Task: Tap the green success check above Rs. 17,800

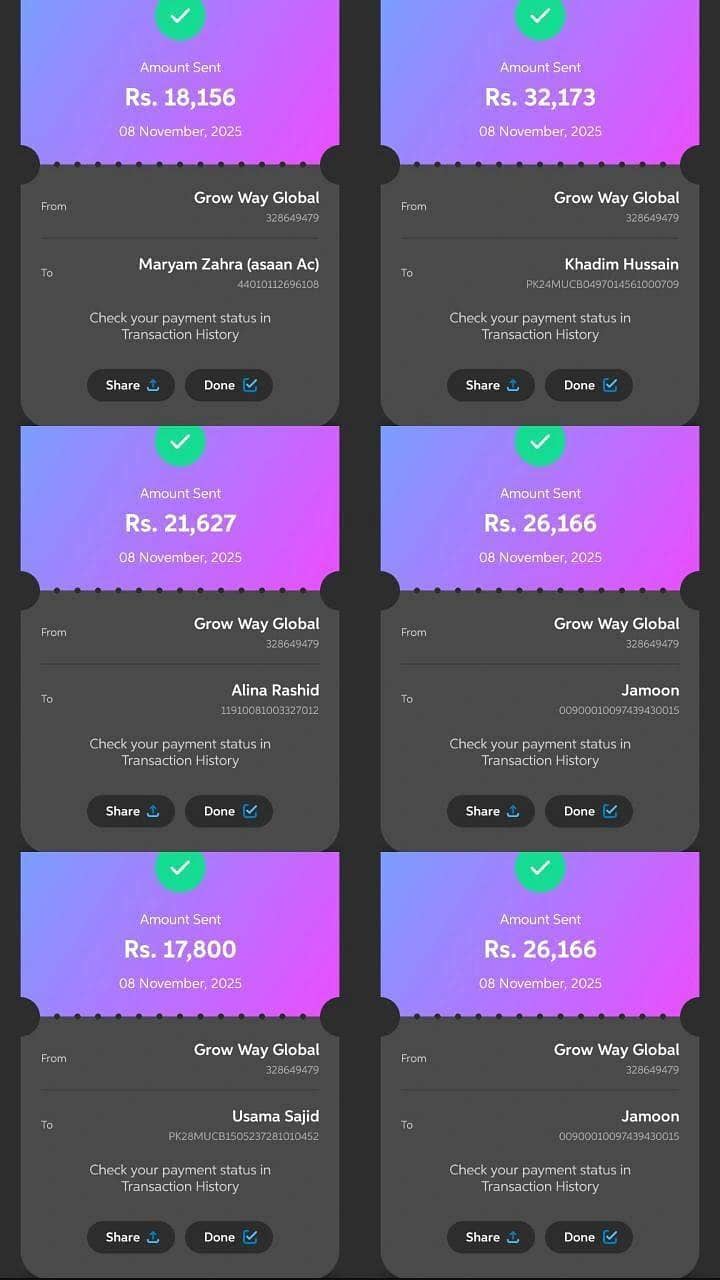Action: [180, 868]
